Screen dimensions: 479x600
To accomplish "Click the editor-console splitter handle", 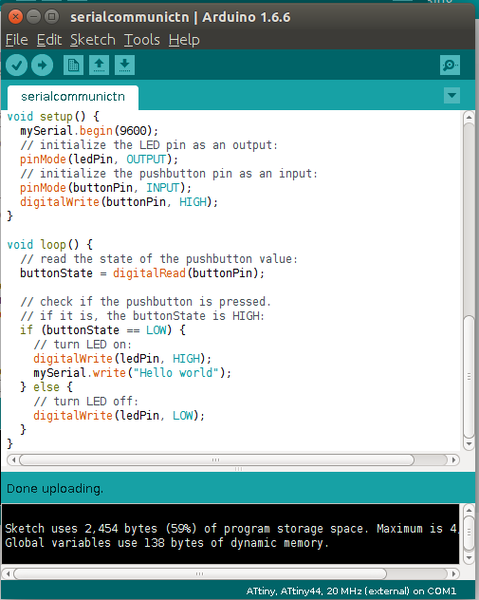I will point(238,469).
